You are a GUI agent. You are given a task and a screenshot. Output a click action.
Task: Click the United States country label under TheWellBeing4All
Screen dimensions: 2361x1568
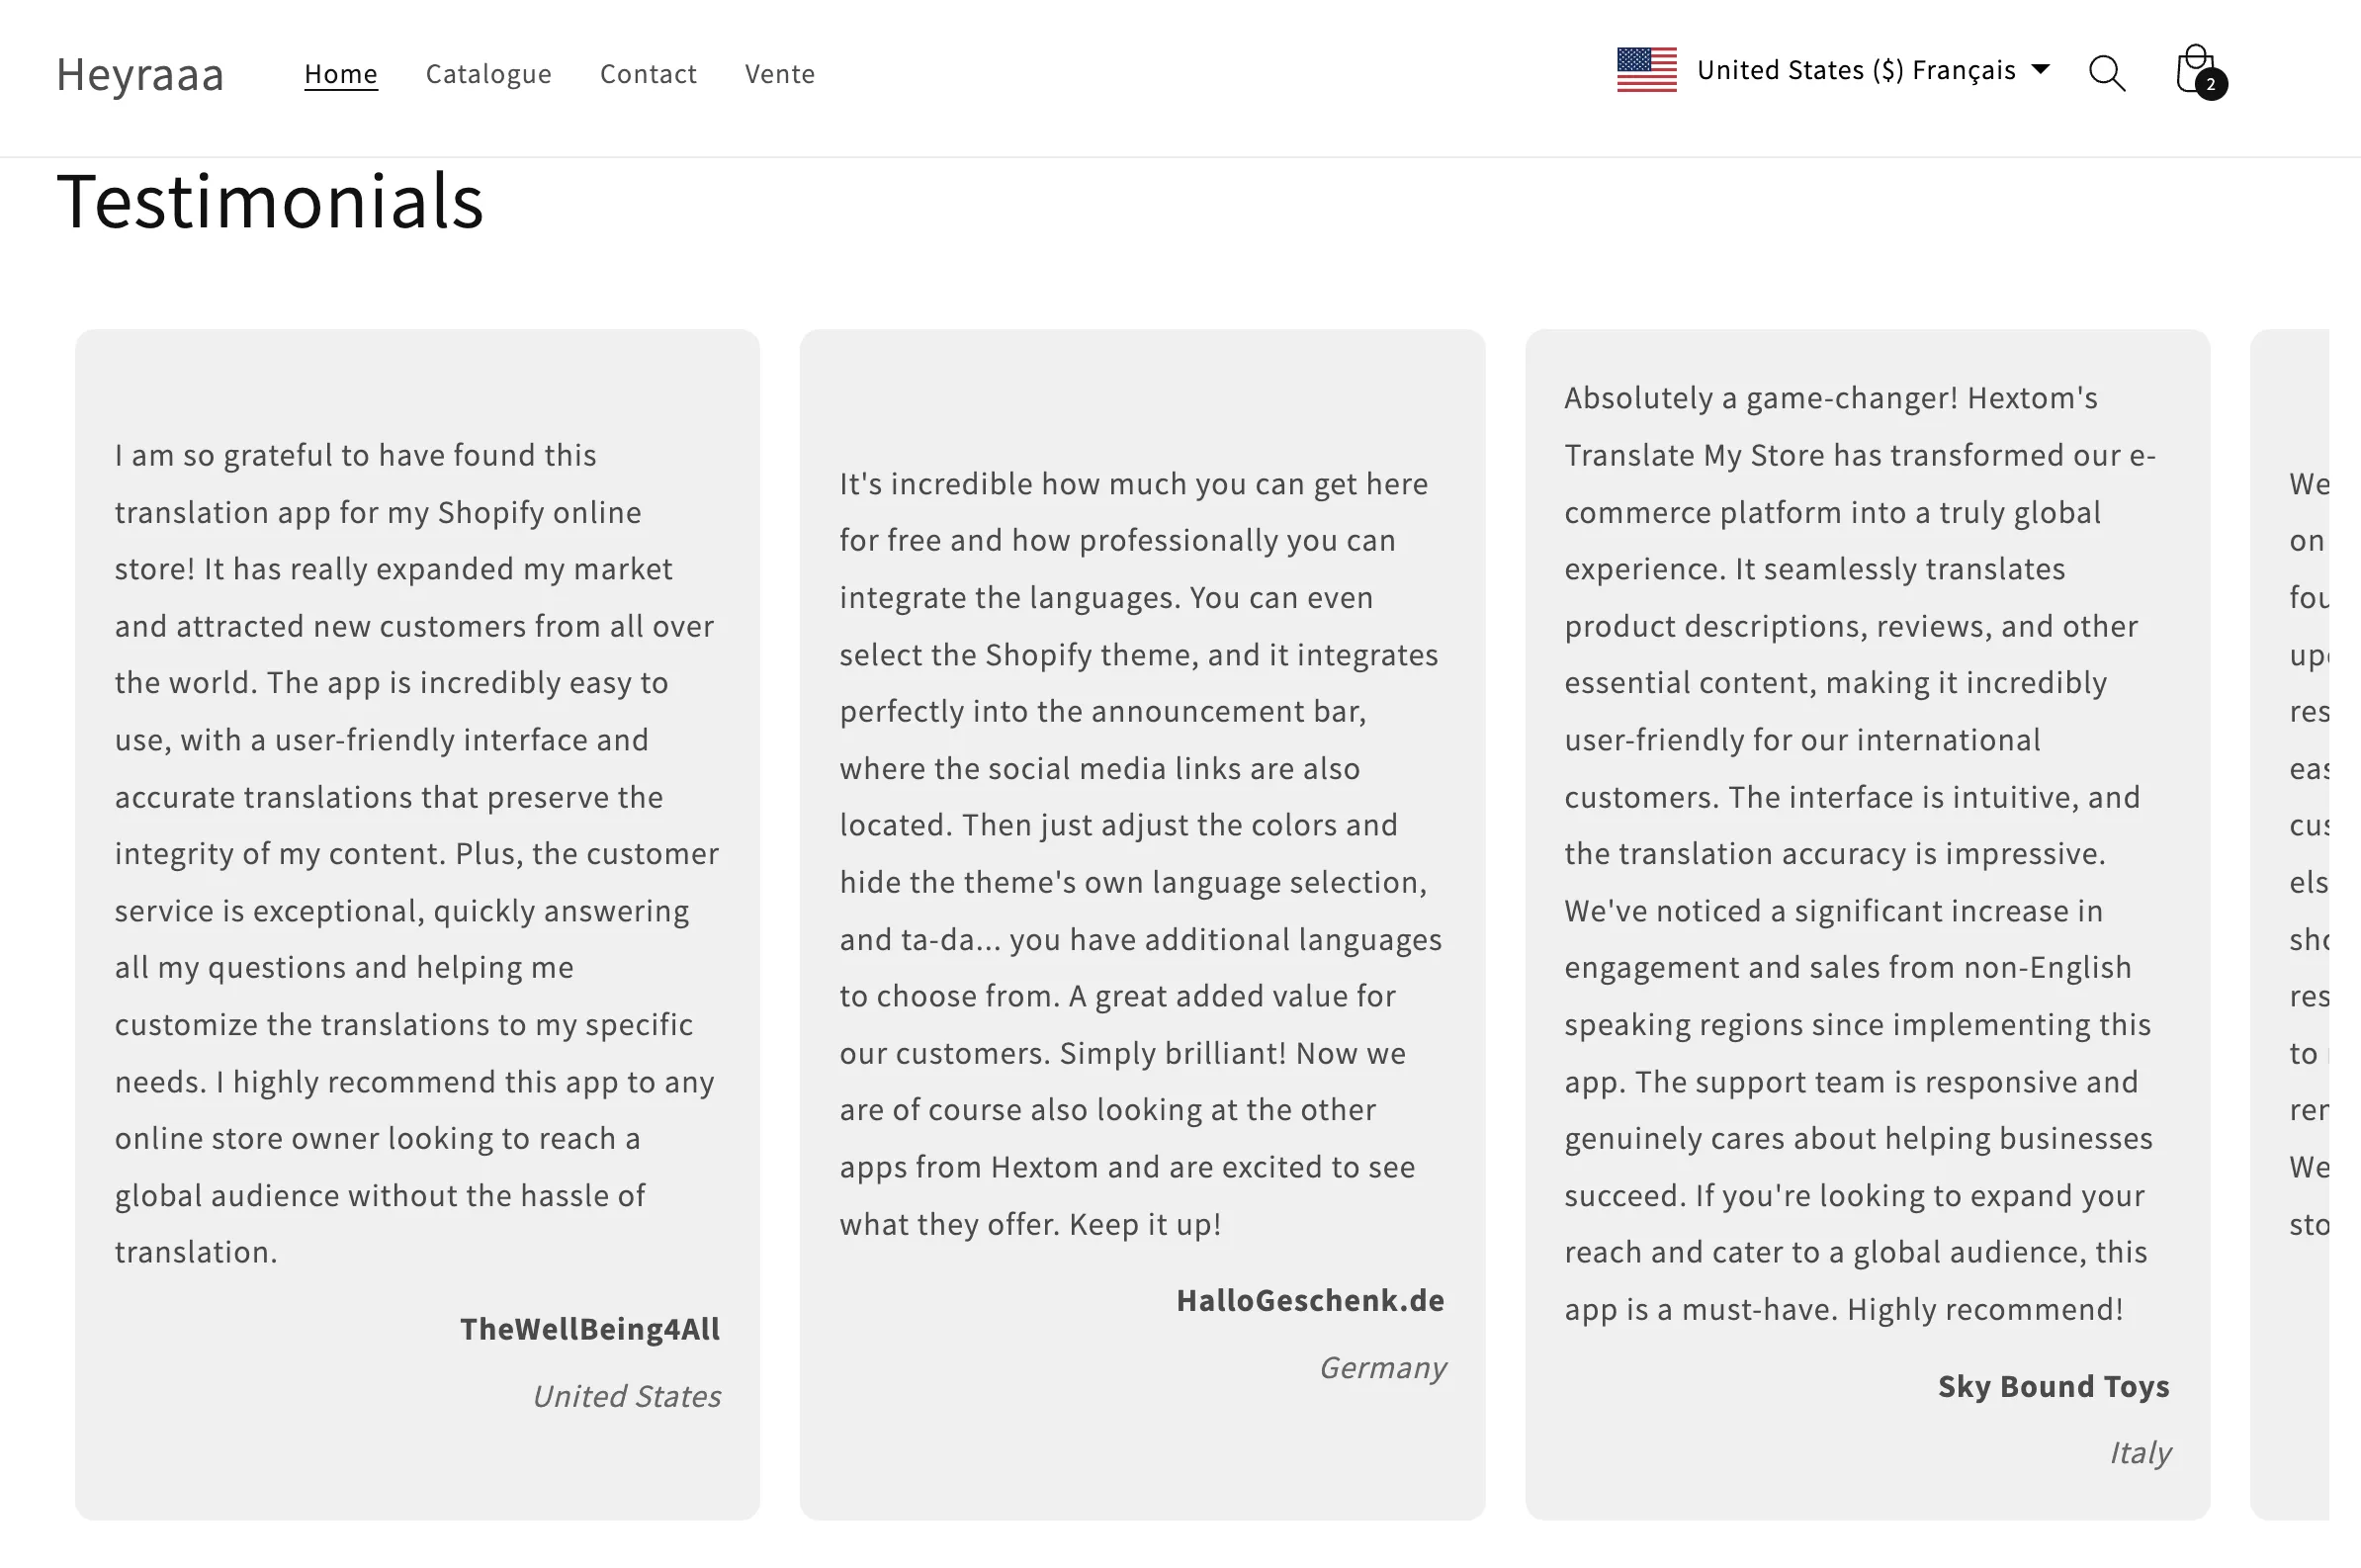pos(627,1396)
